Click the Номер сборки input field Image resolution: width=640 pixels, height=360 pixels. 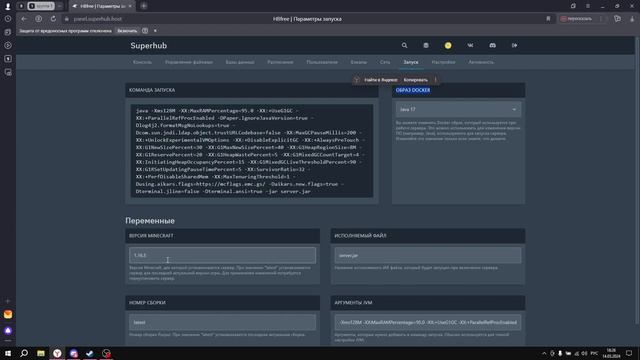[222, 322]
